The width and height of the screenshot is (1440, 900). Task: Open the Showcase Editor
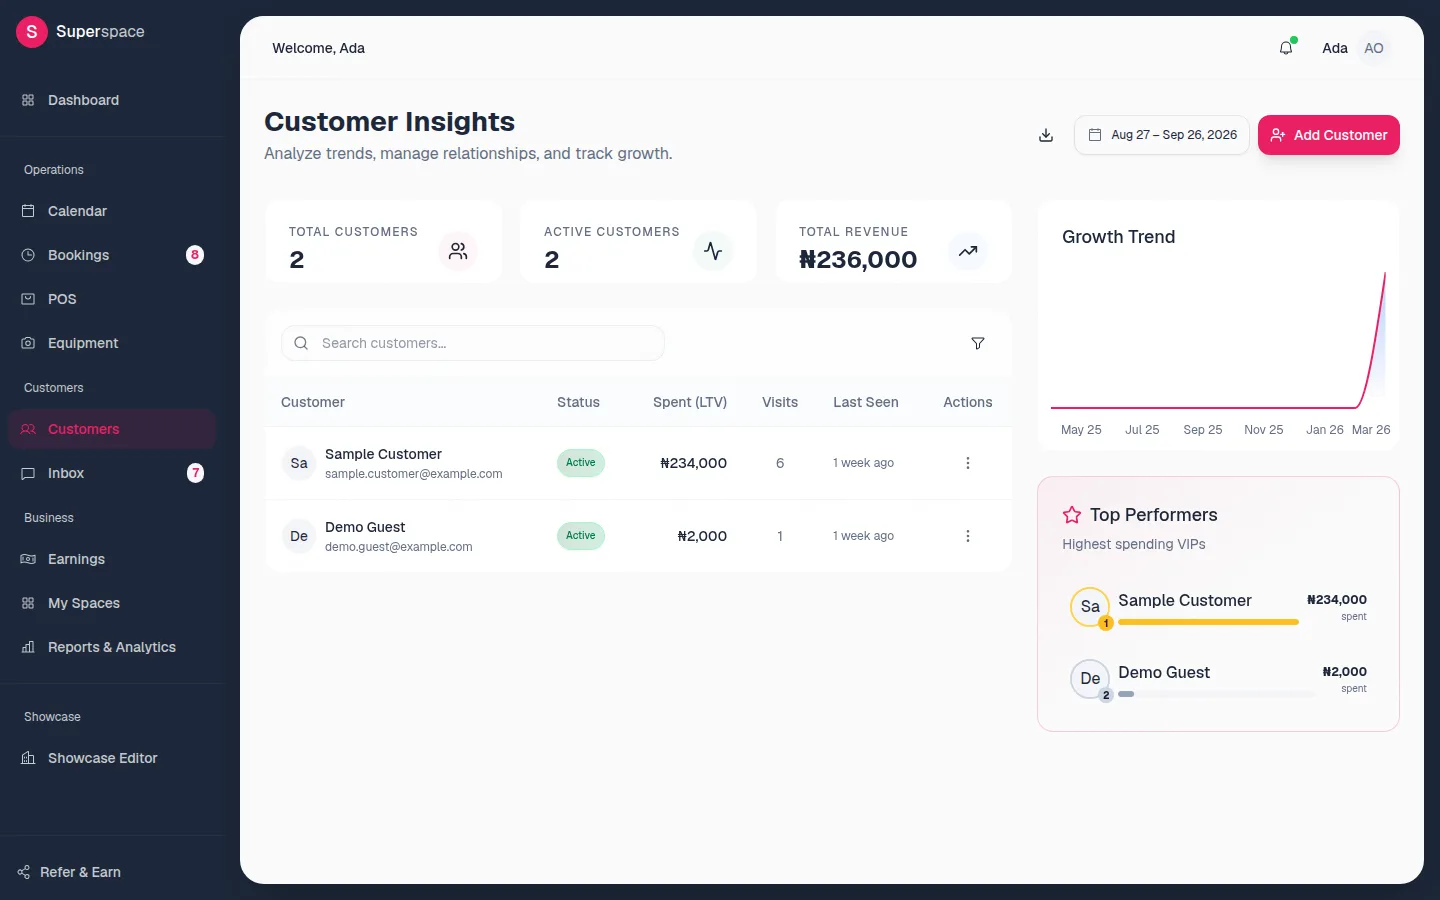click(x=112, y=758)
